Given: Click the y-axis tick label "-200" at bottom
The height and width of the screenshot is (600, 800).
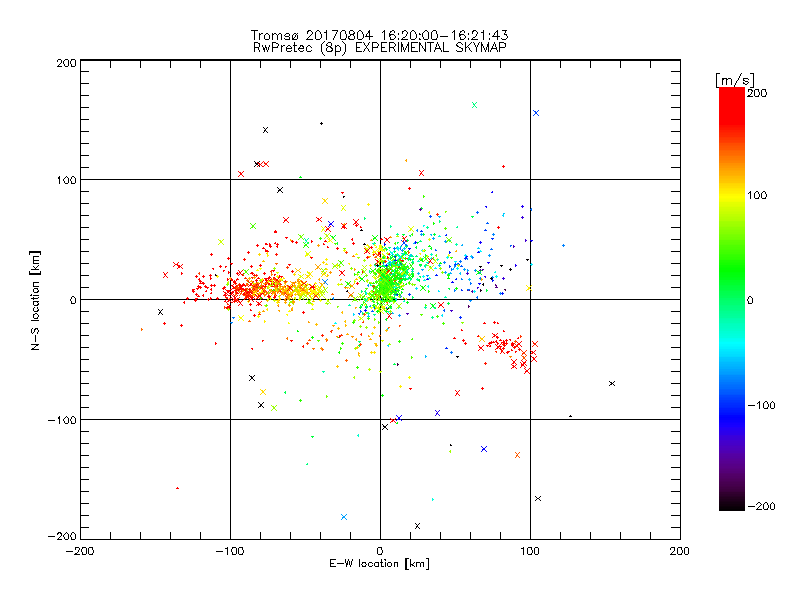Looking at the screenshot, I should pyautogui.click(x=62, y=536).
